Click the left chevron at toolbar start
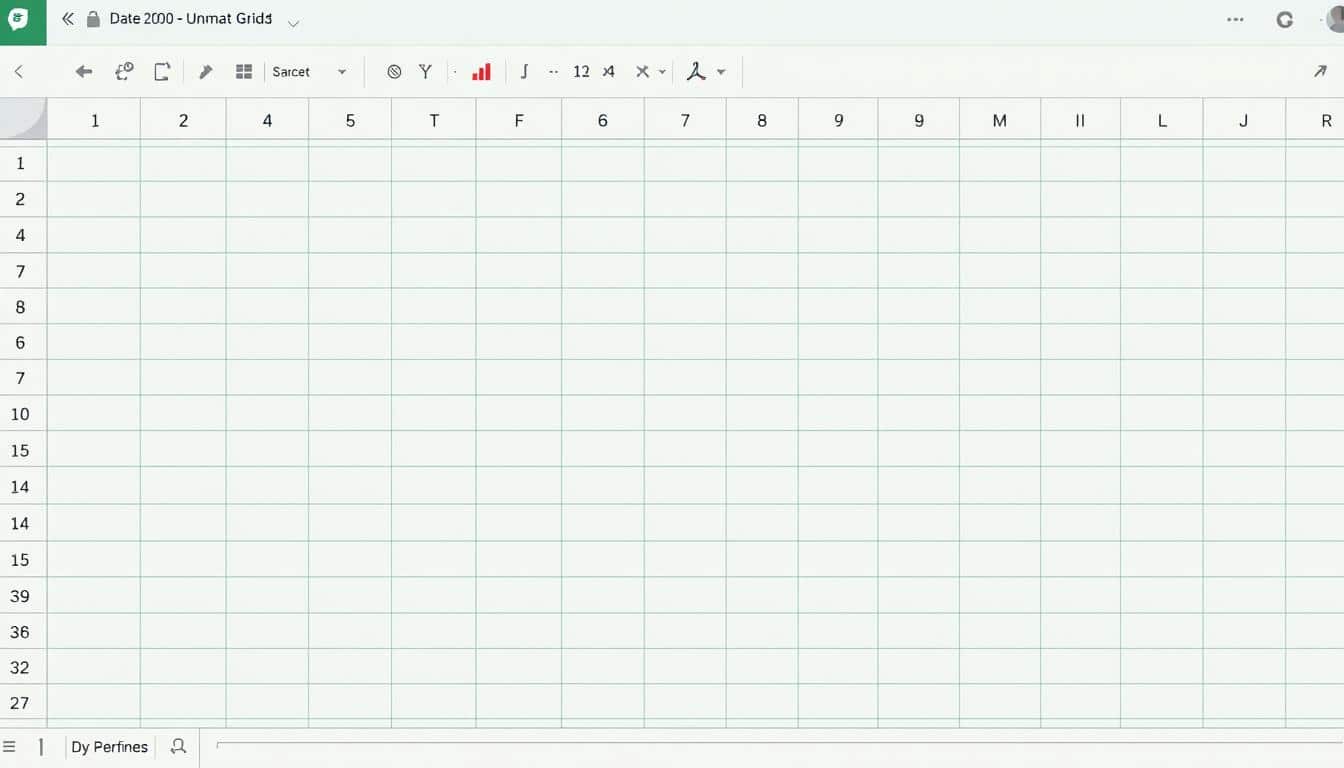The width and height of the screenshot is (1344, 768). point(18,71)
